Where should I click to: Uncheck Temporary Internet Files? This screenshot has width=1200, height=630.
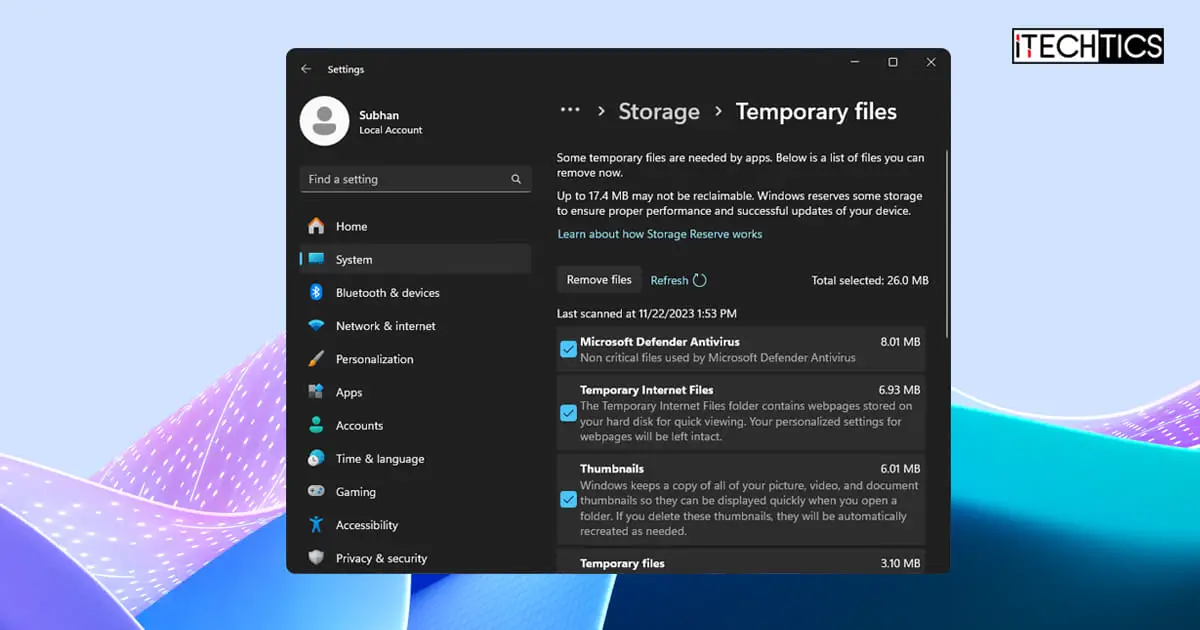click(568, 413)
